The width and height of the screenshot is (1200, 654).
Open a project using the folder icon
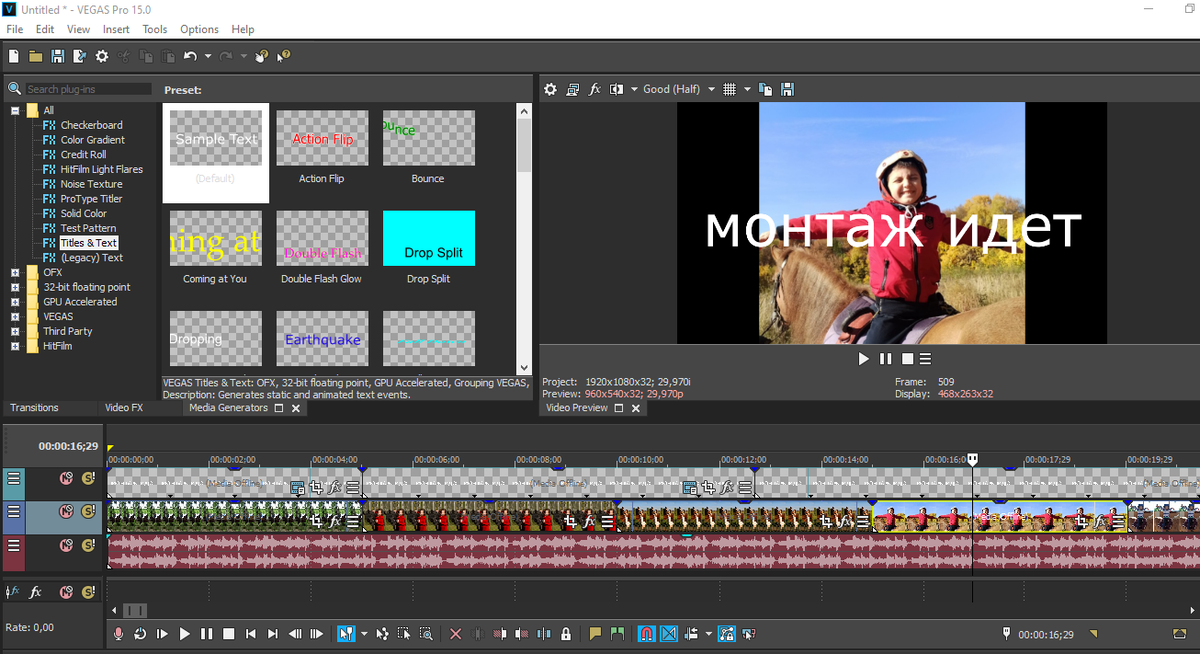pyautogui.click(x=36, y=56)
